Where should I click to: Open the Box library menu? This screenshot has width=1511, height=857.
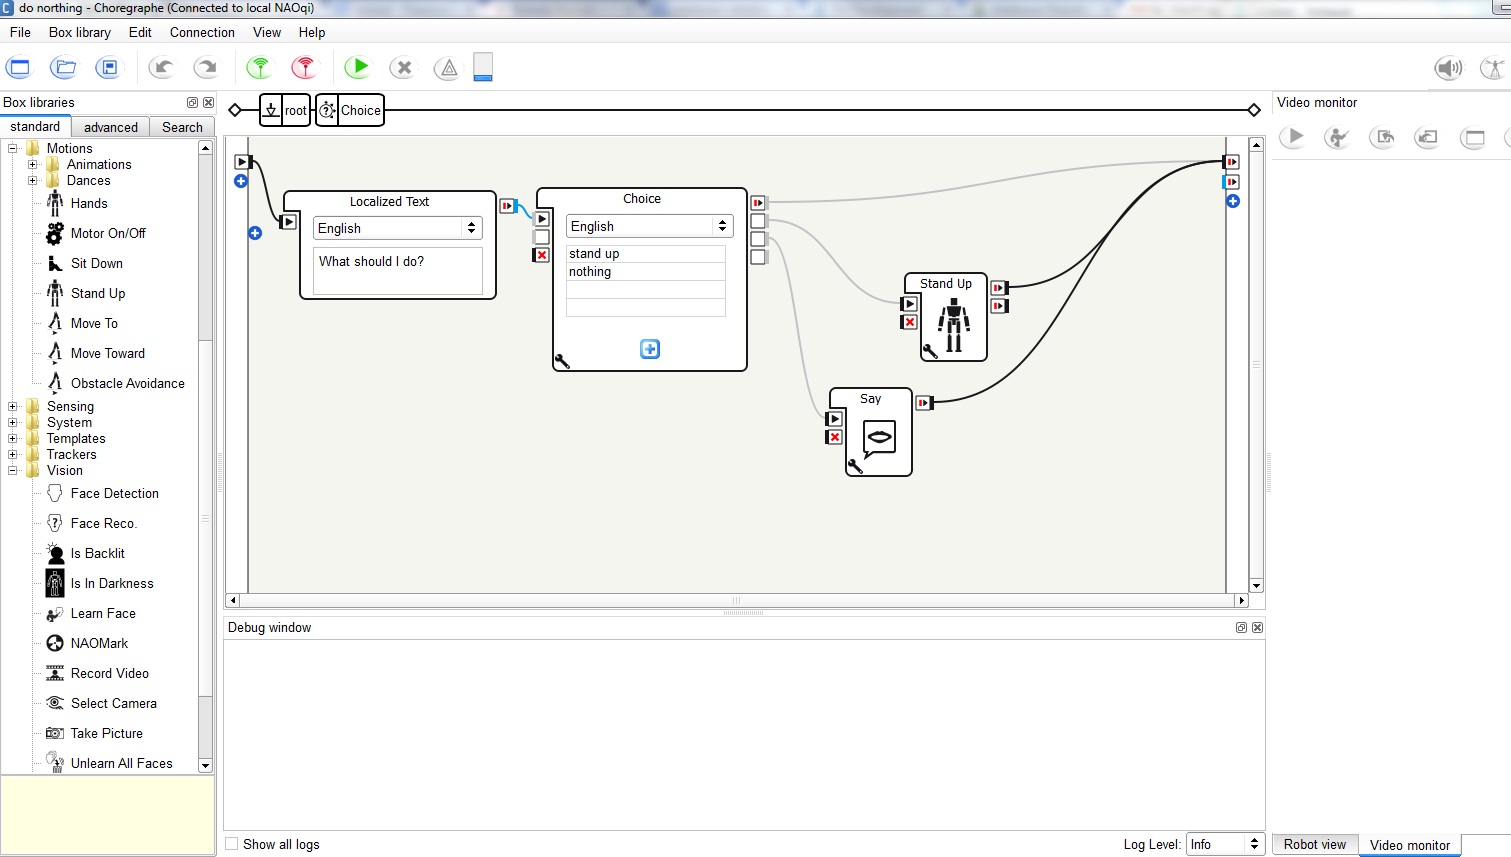click(x=80, y=32)
